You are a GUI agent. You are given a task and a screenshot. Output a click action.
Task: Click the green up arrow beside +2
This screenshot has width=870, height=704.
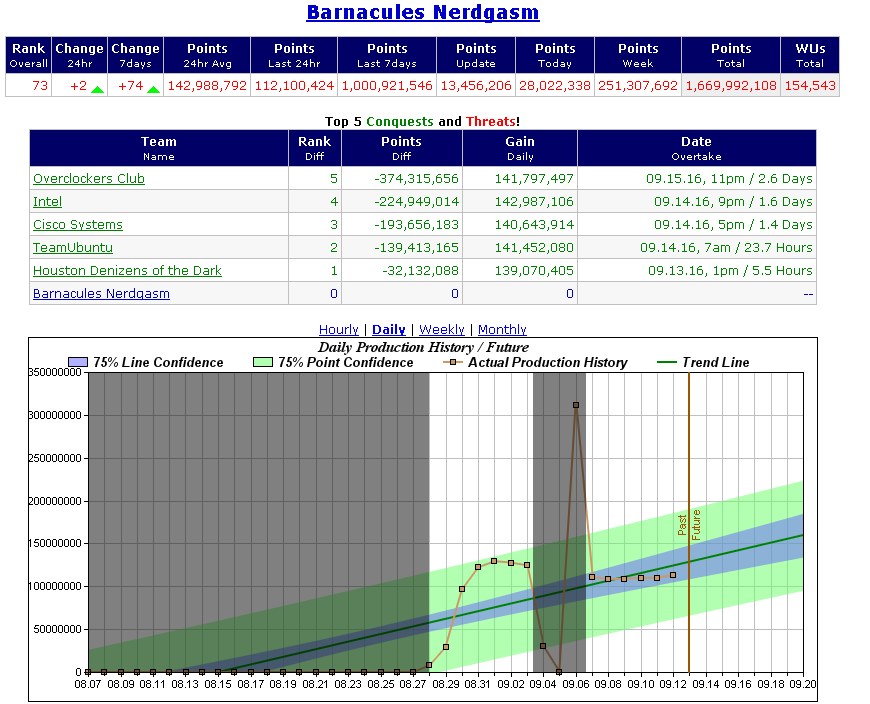(97, 89)
